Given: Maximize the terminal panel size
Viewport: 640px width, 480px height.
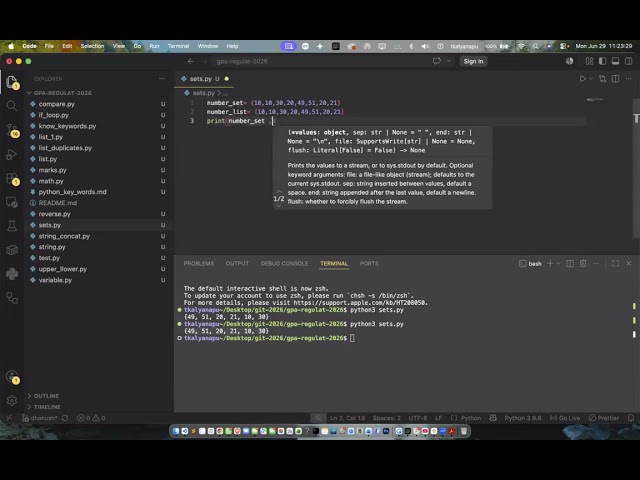Looking at the screenshot, I should click(x=616, y=264).
